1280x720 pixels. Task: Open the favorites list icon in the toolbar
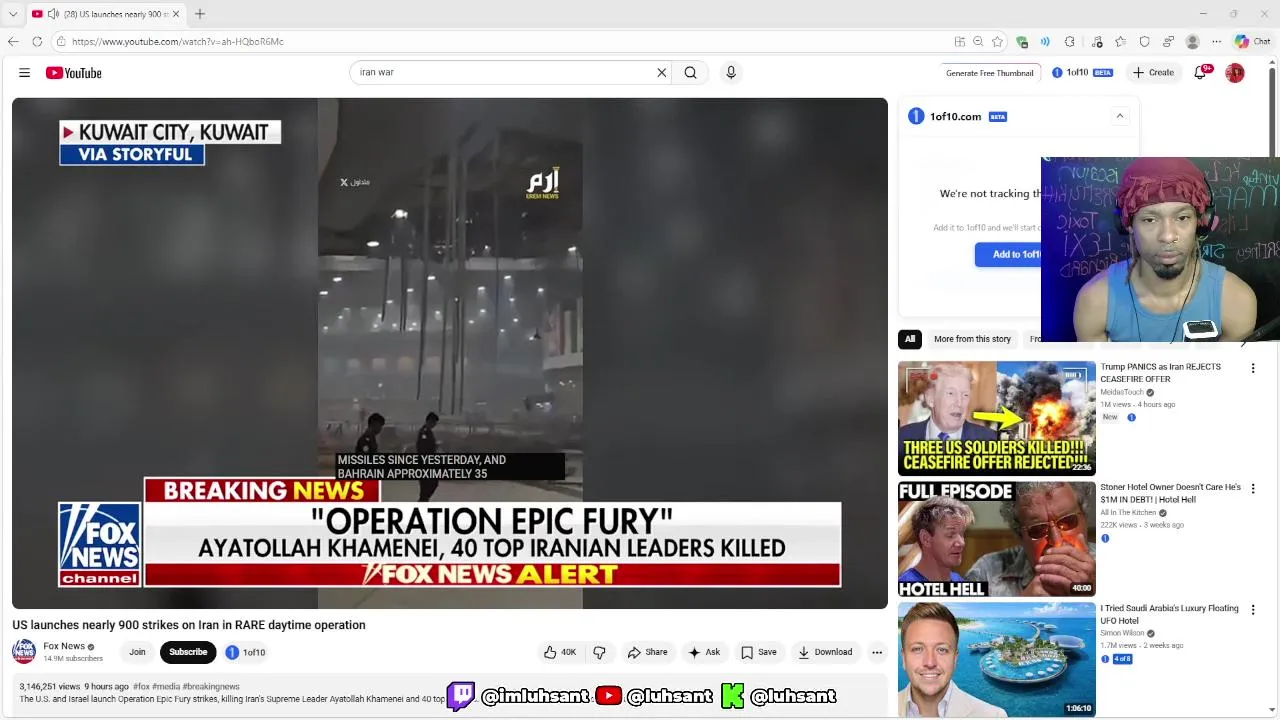point(1121,42)
